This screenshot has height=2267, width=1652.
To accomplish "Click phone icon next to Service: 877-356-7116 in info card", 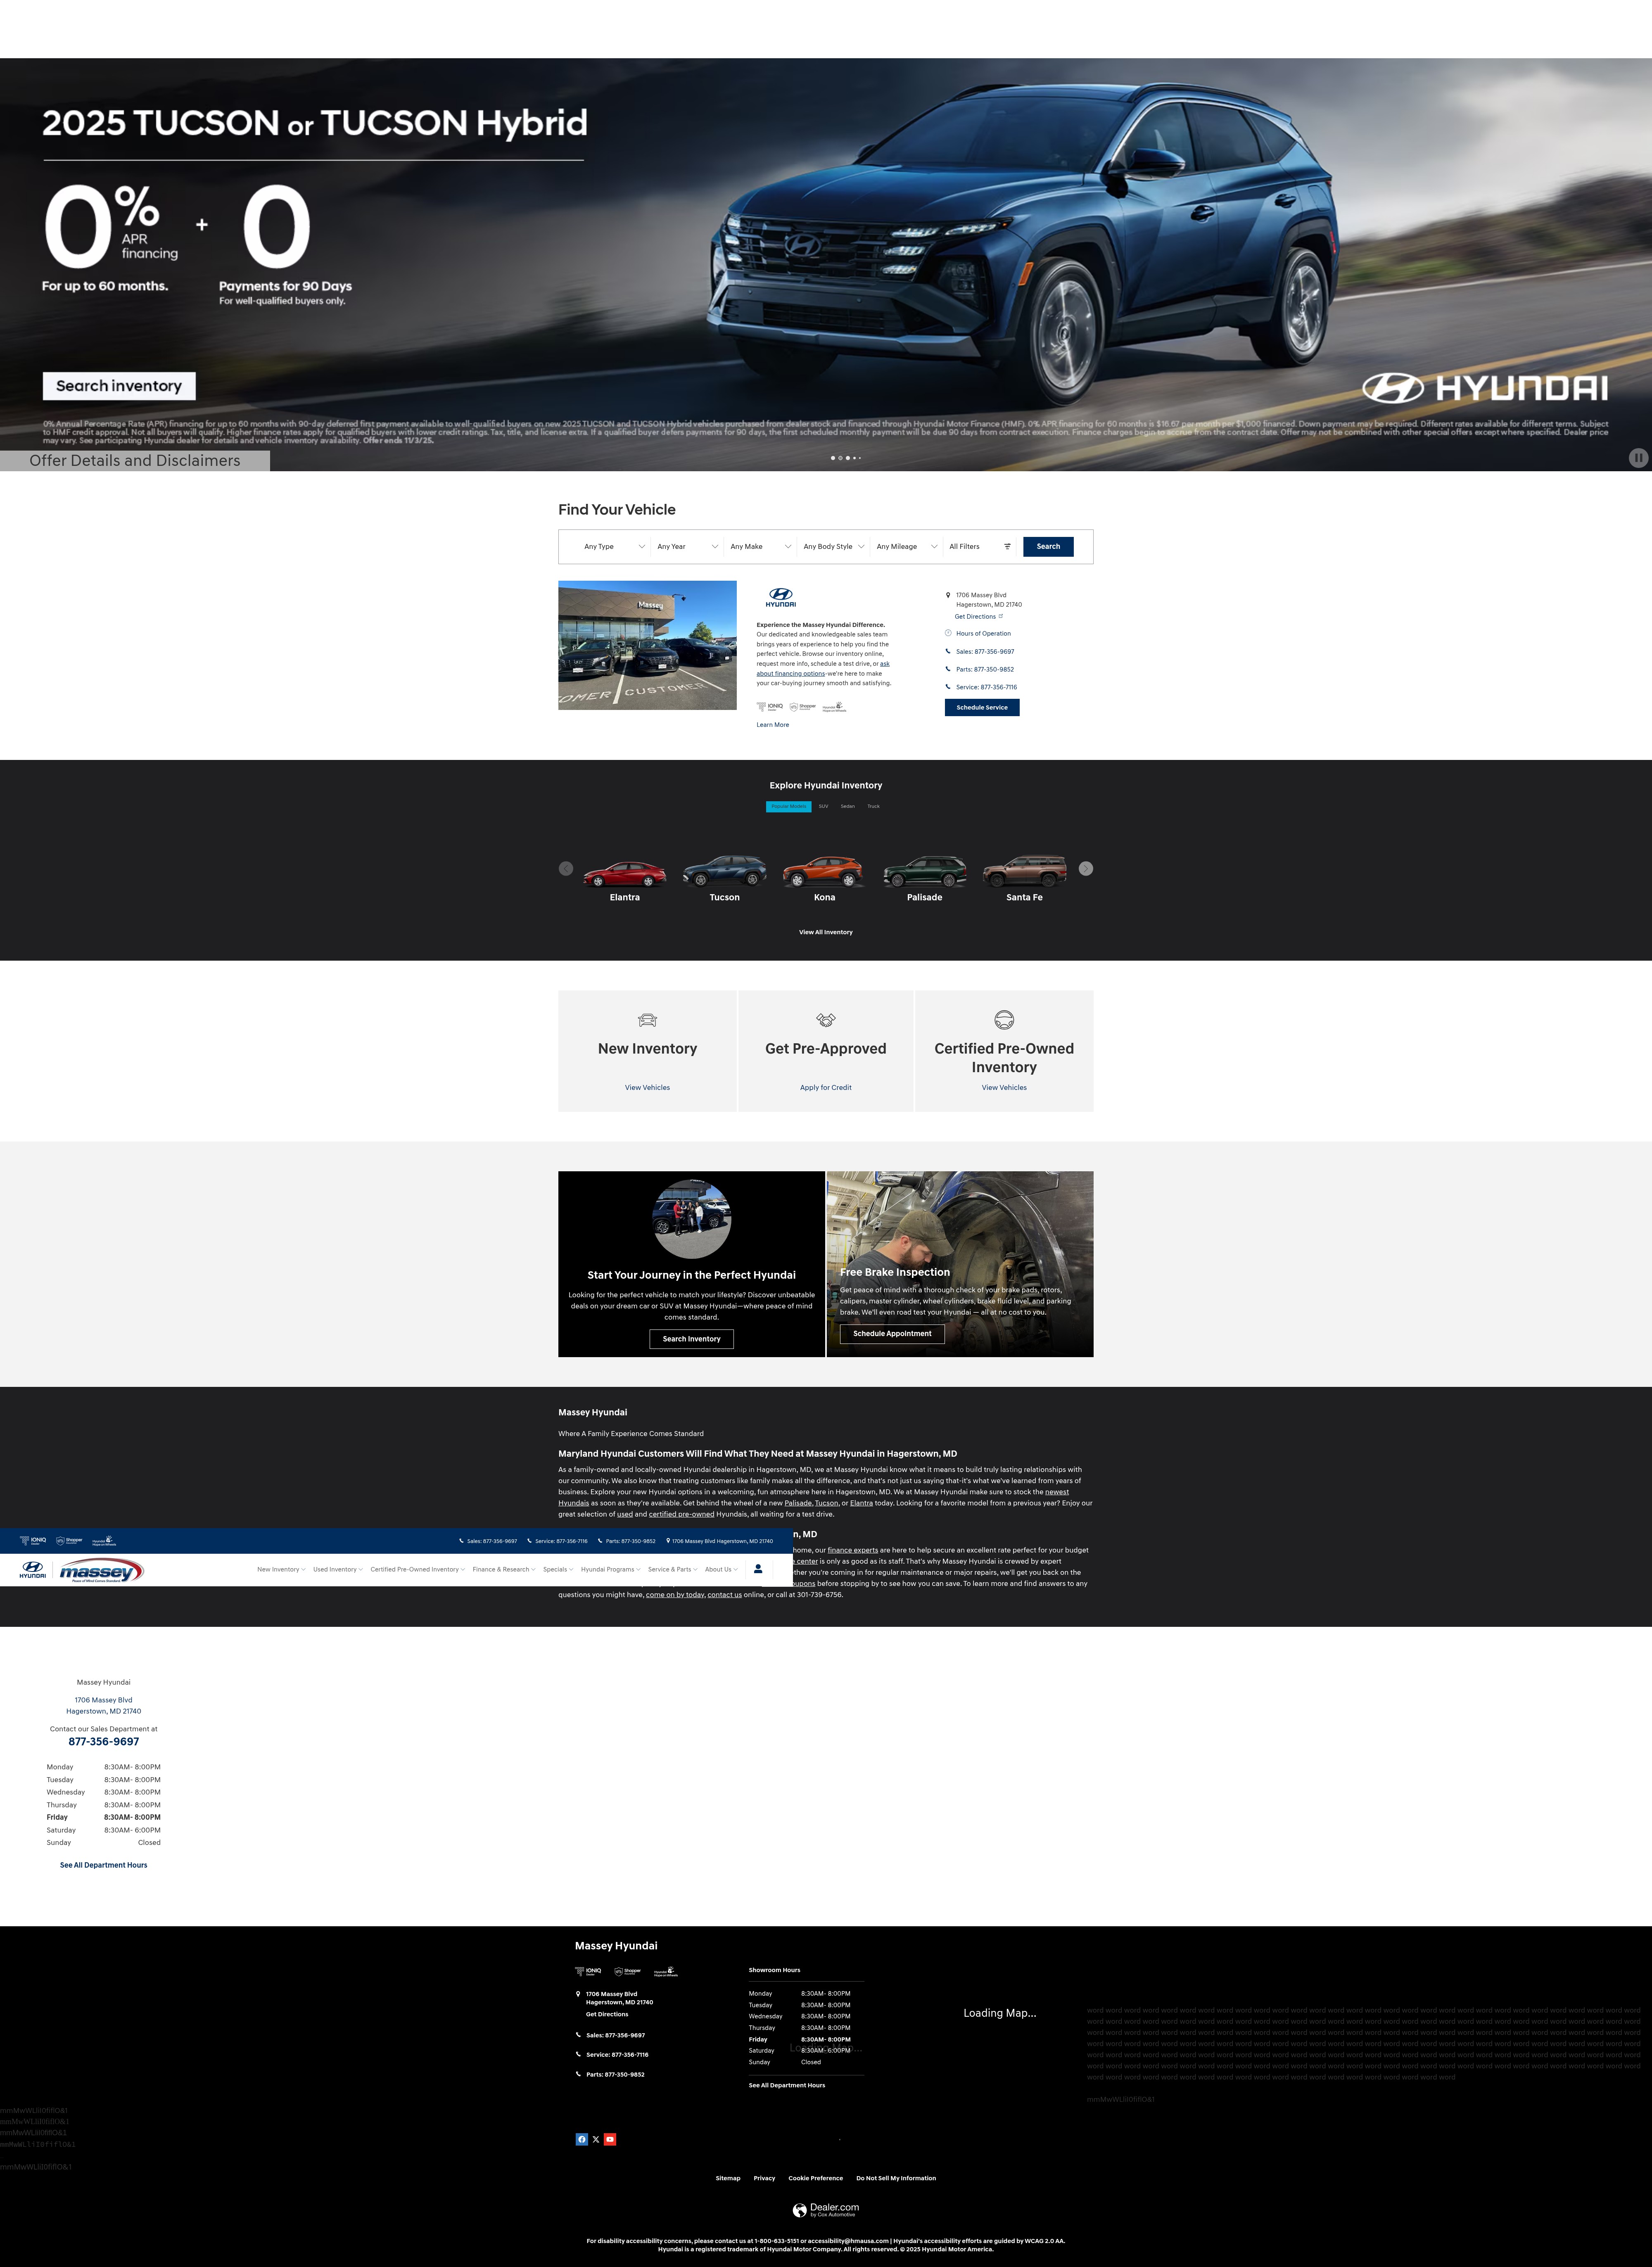I will point(948,687).
